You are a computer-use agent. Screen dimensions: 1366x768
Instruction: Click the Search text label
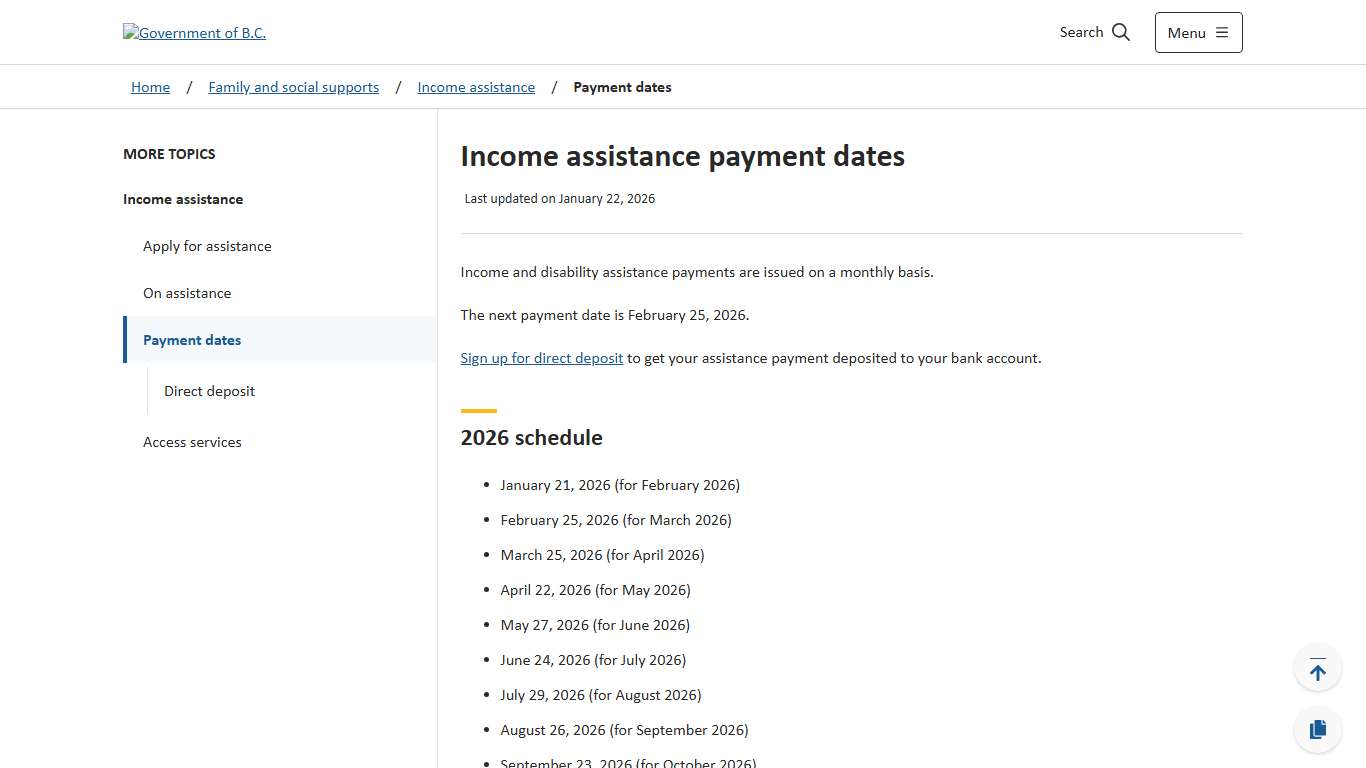pyautogui.click(x=1081, y=32)
